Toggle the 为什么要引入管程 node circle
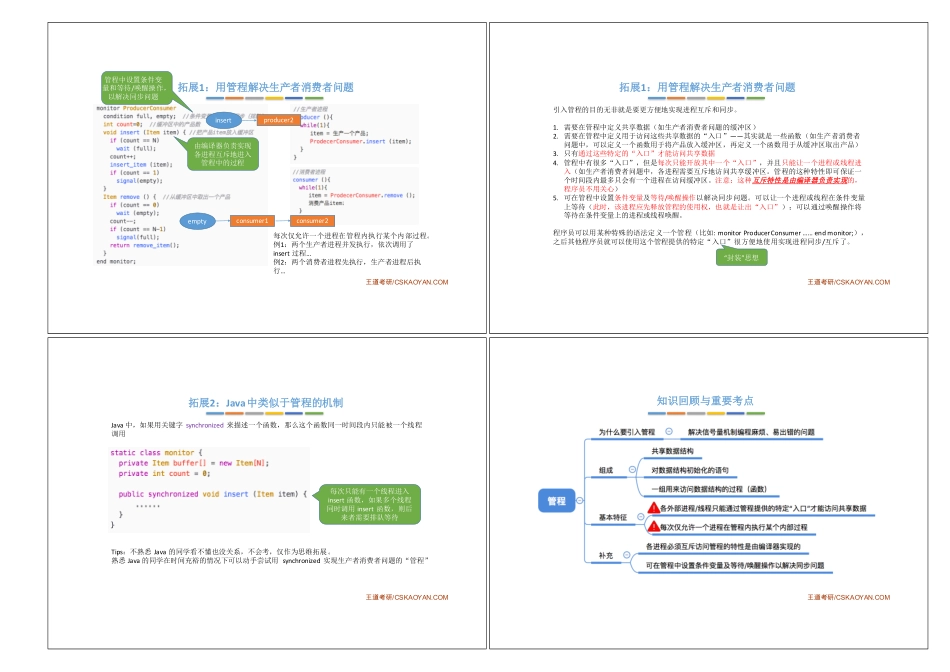The width and height of the screenshot is (950, 672). pos(668,431)
